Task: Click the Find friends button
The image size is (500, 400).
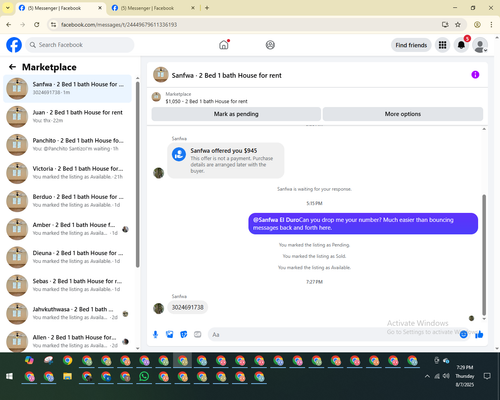Action: point(411,45)
